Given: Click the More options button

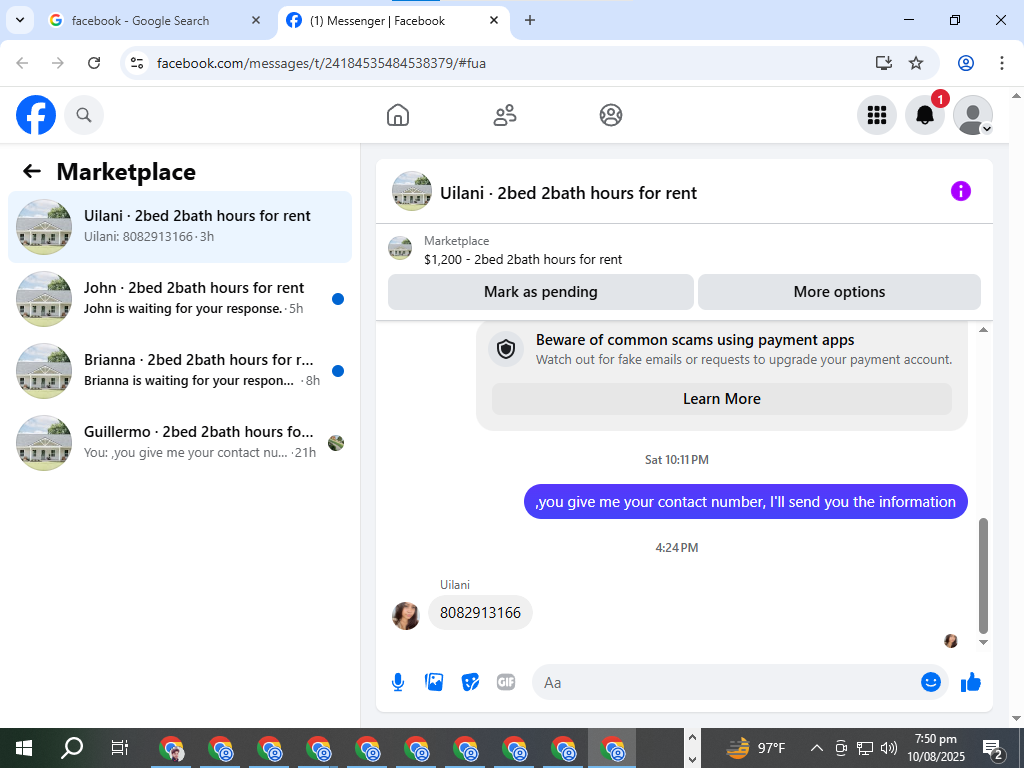Looking at the screenshot, I should click(839, 292).
